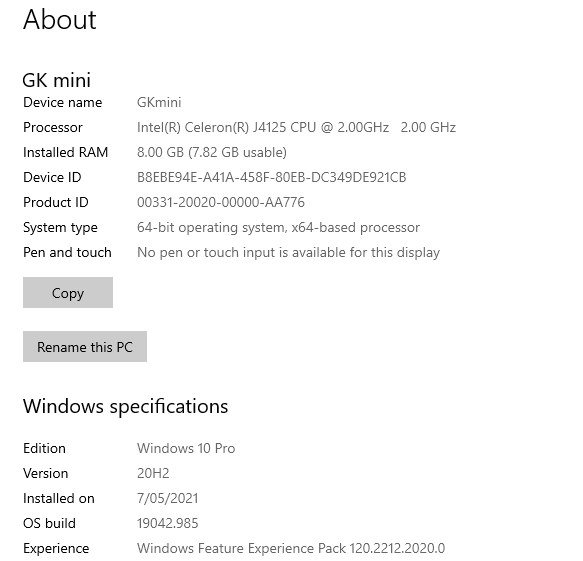Click the About page heading
This screenshot has width=583, height=561.
point(60,19)
